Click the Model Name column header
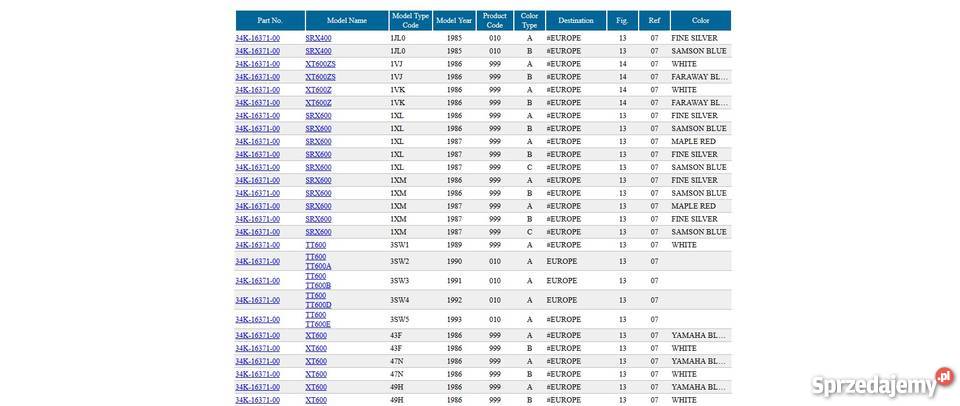This screenshot has height=406, width=960. tap(347, 20)
